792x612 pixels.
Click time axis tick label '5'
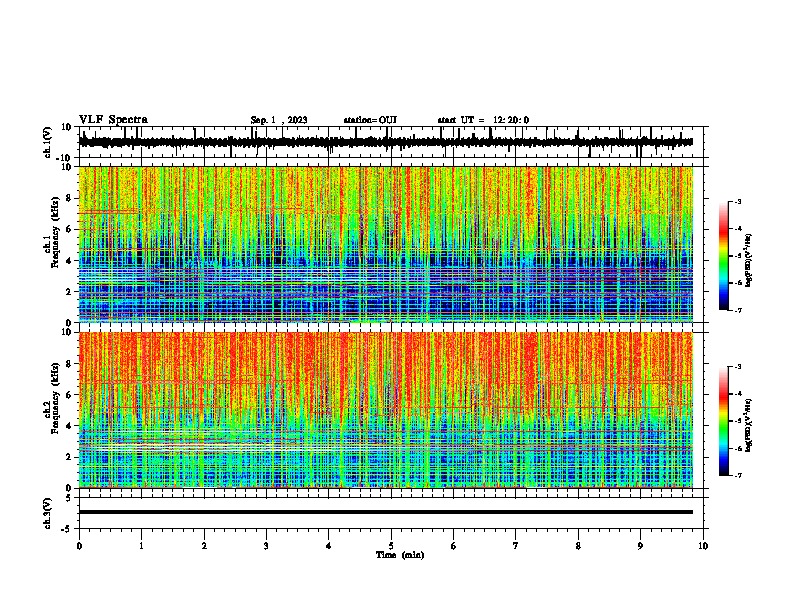pyautogui.click(x=391, y=546)
